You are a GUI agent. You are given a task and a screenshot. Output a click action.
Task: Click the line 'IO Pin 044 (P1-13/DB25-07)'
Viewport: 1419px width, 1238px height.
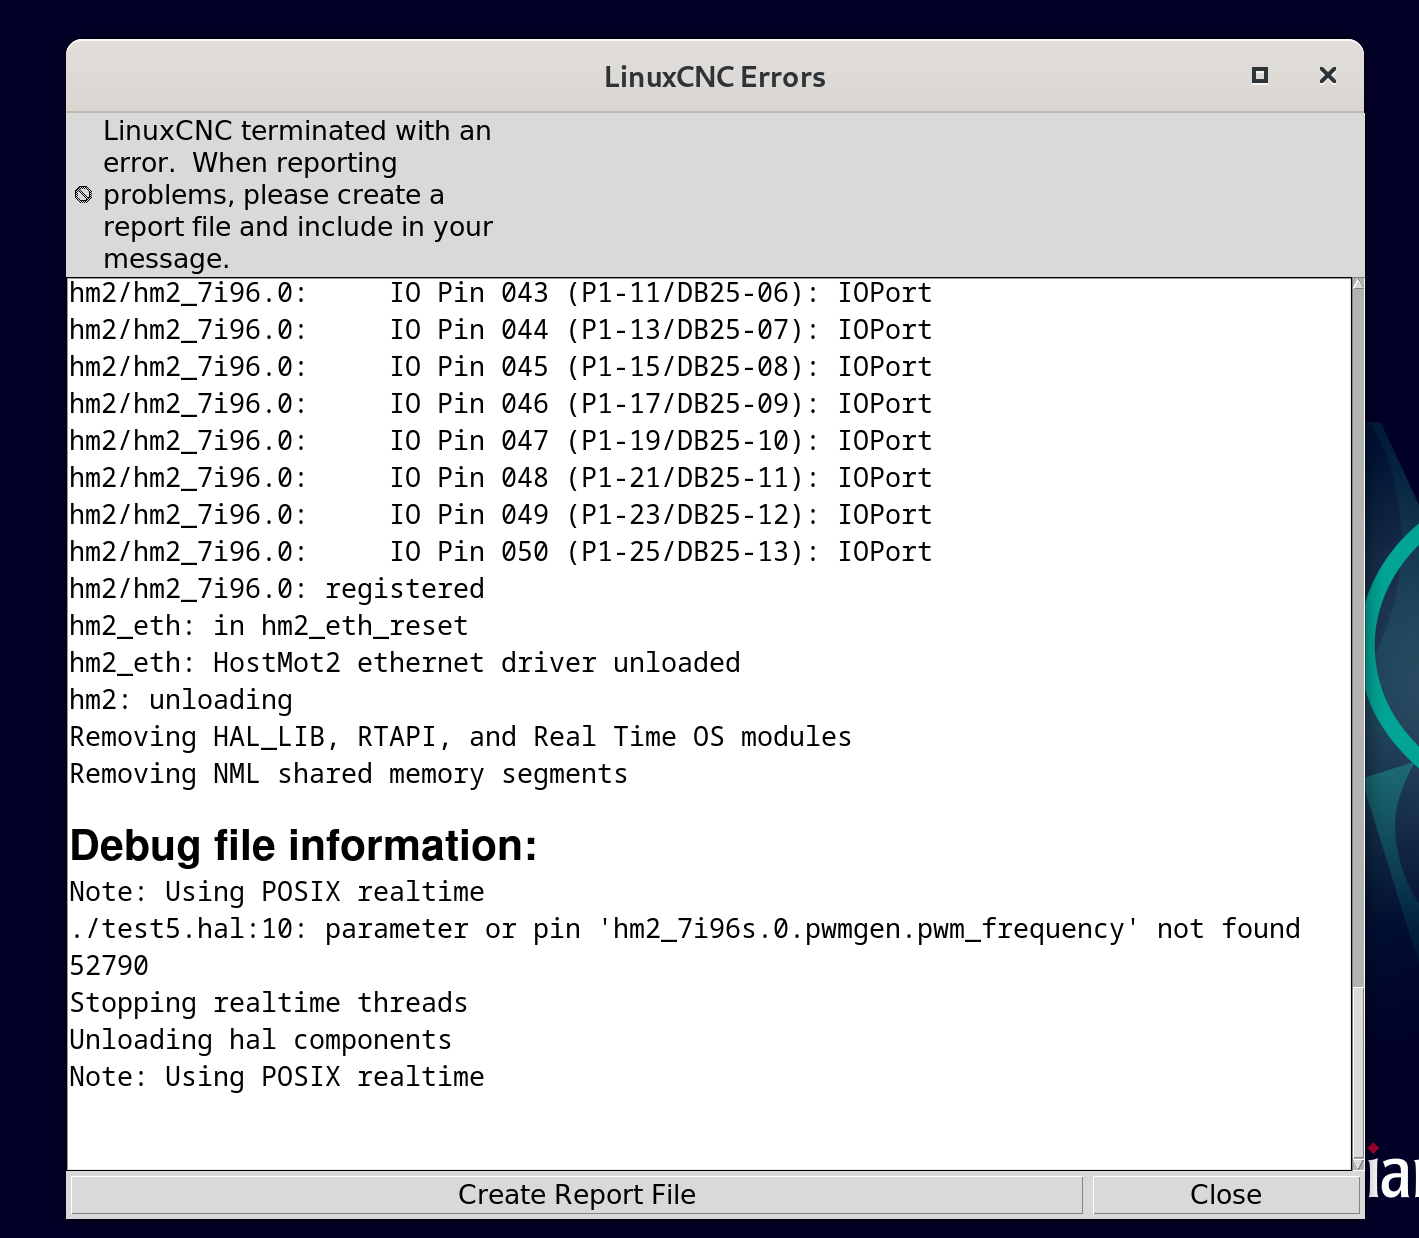tap(501, 330)
